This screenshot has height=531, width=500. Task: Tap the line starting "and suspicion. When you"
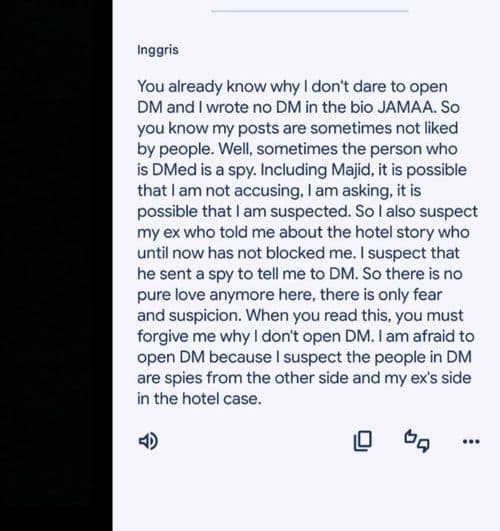[300, 316]
